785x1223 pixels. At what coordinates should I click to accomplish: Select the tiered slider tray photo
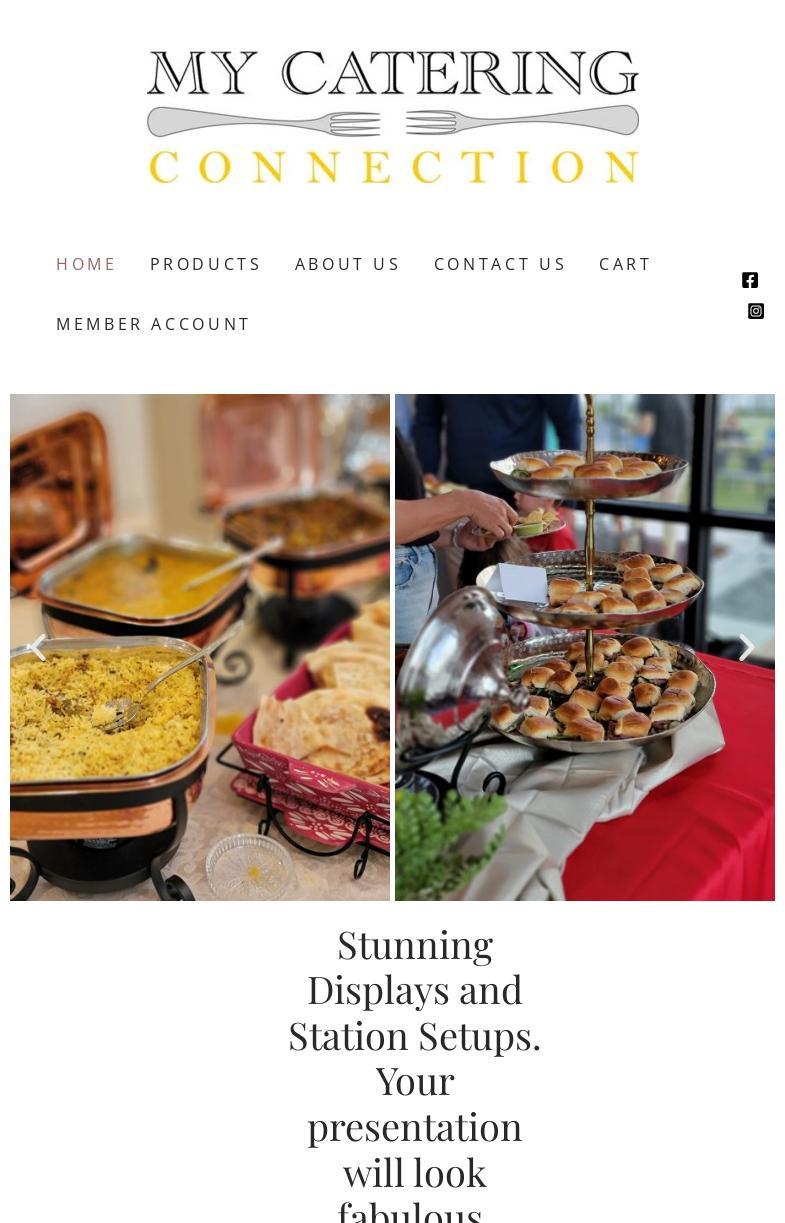click(x=585, y=647)
